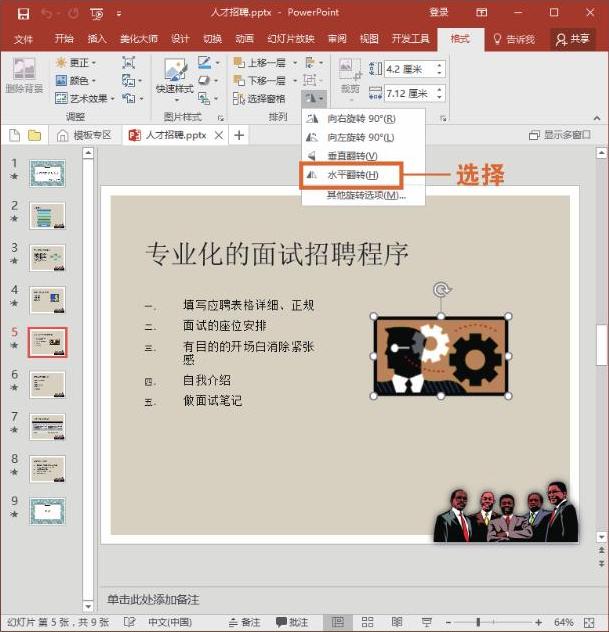Increase picture height with the up spinner

click(440, 65)
